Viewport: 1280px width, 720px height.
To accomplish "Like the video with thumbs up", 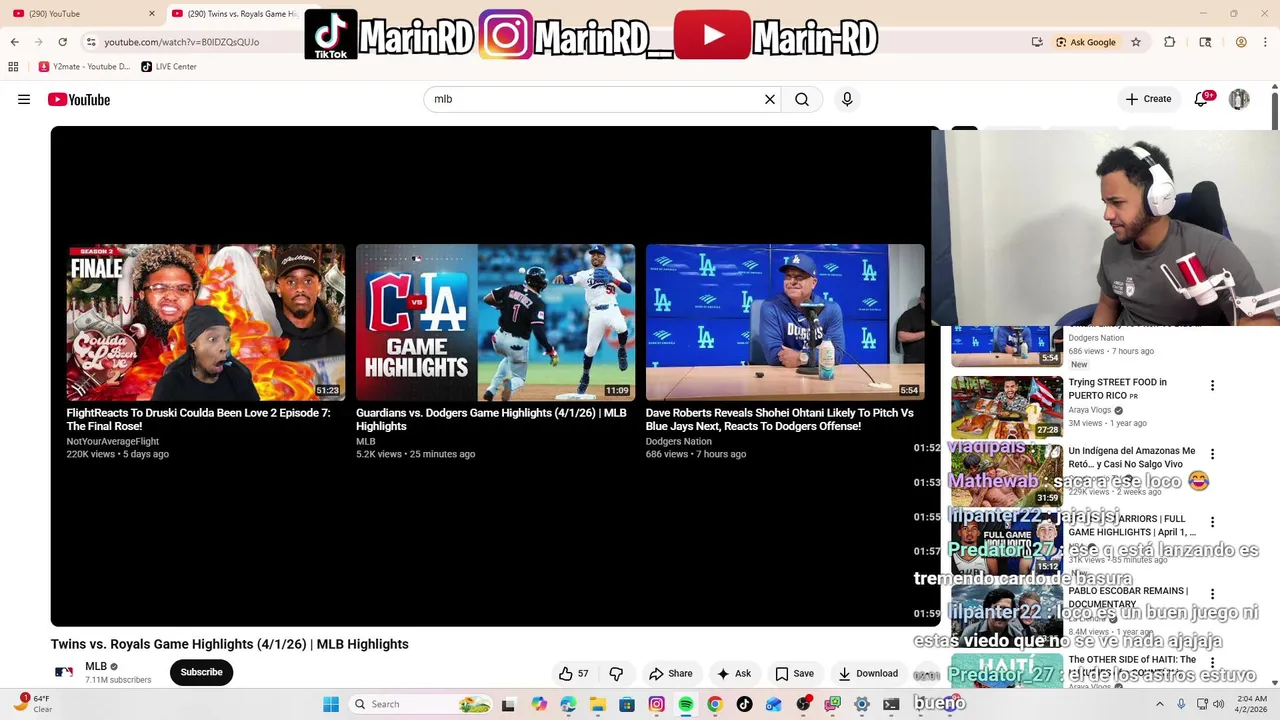I will coord(573,673).
